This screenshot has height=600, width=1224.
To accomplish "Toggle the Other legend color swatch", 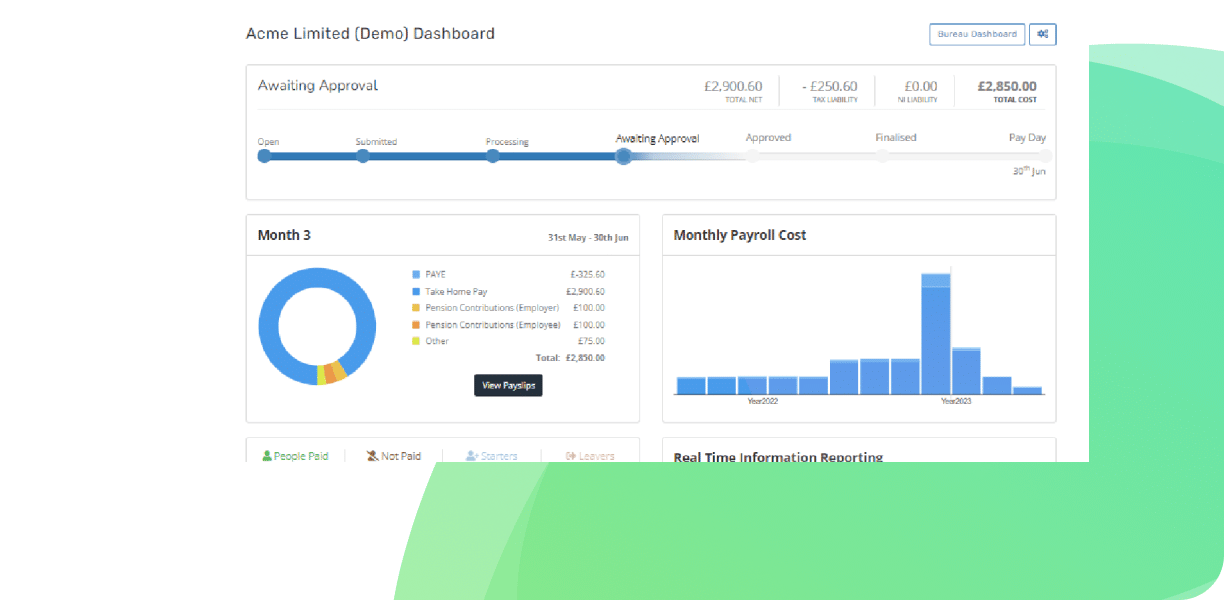I will pyautogui.click(x=416, y=341).
